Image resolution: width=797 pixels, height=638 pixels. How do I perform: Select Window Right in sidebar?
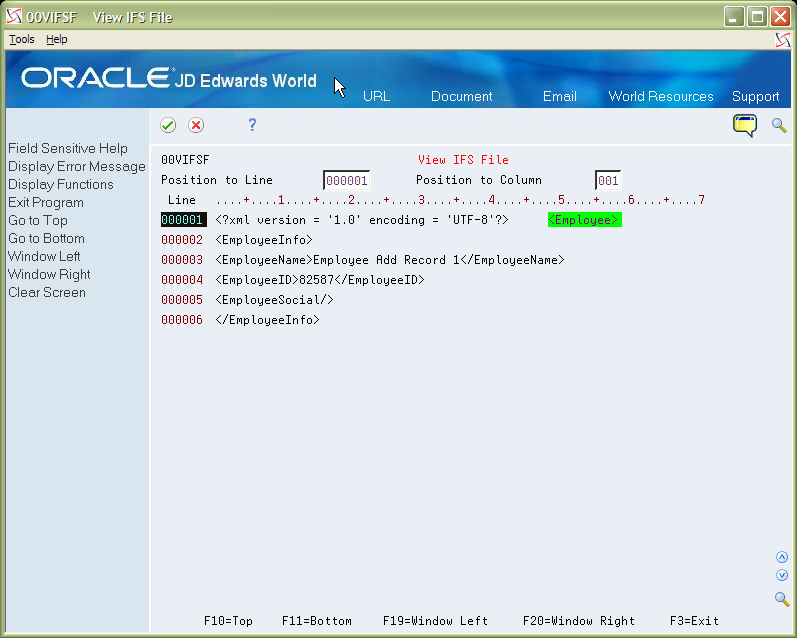(x=49, y=275)
